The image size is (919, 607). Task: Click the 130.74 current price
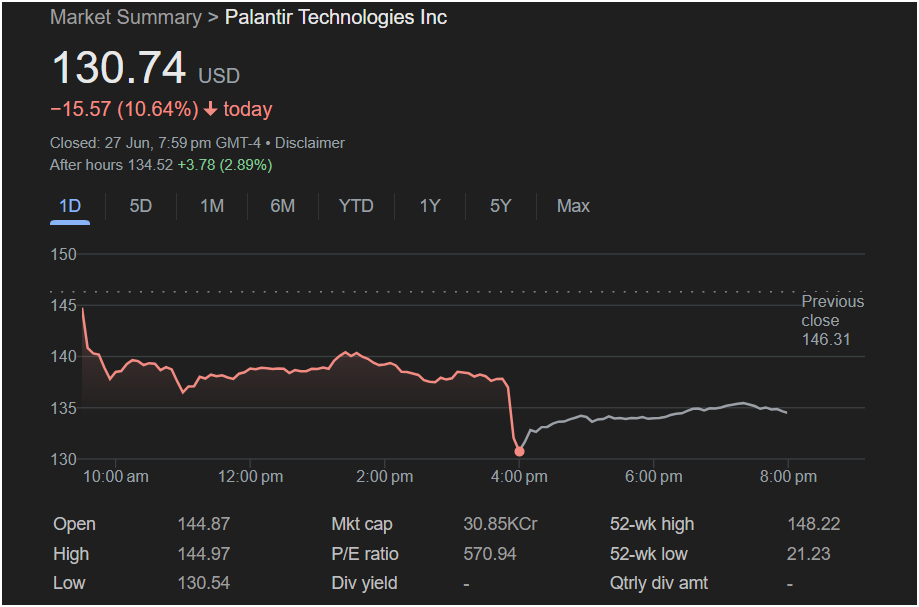coord(119,69)
